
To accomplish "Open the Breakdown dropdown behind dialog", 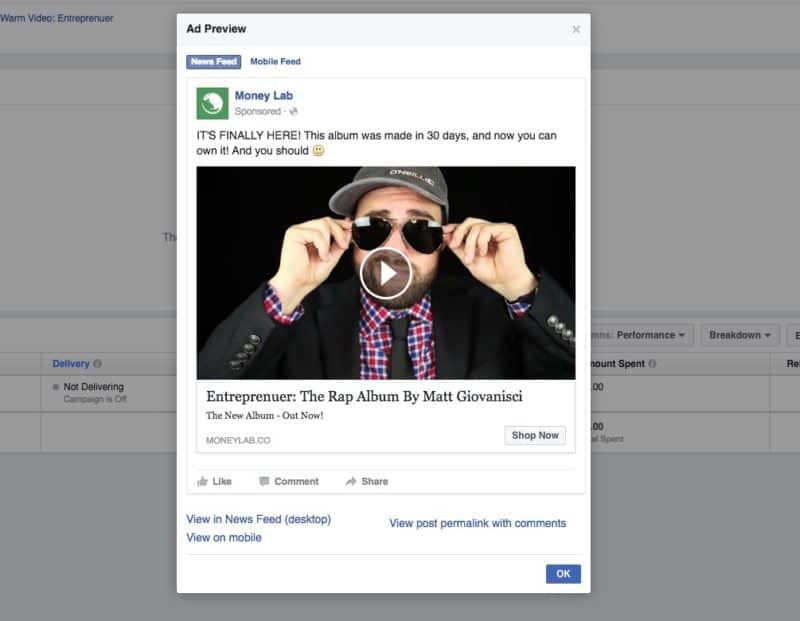I will tap(740, 335).
